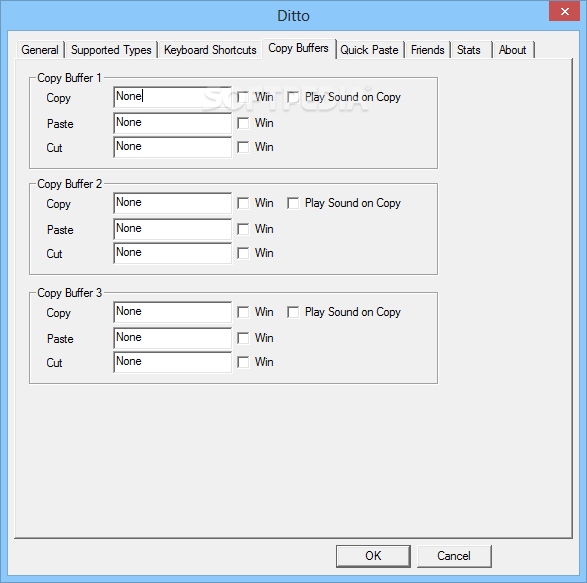Check Play Sound on Copy in Buffer 3

(293, 312)
